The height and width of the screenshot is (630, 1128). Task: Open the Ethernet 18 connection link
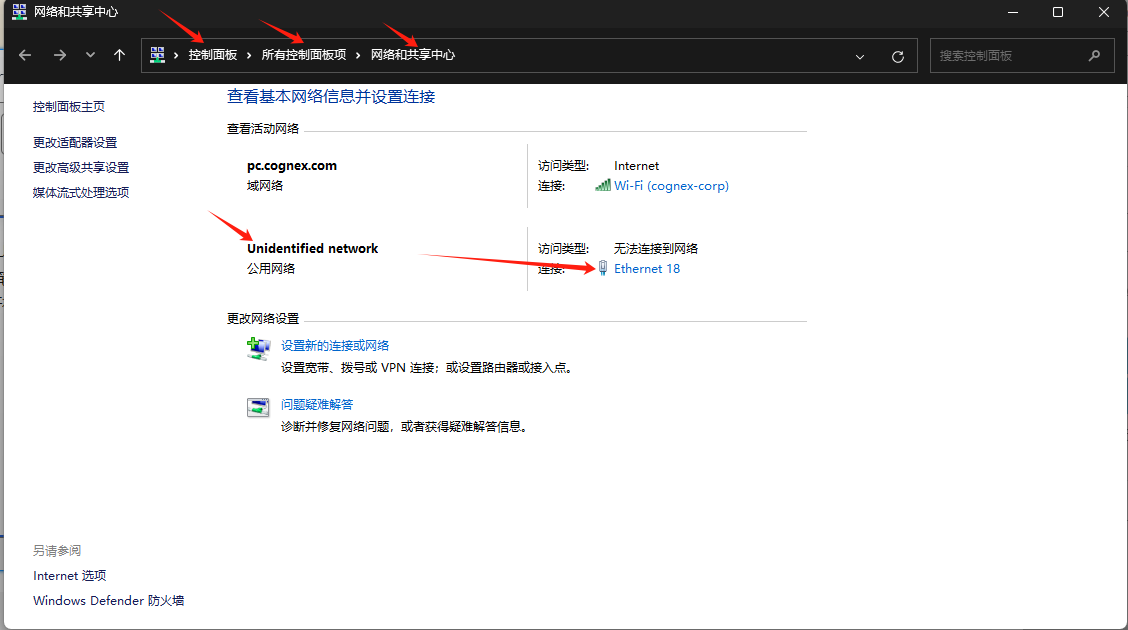click(x=647, y=269)
